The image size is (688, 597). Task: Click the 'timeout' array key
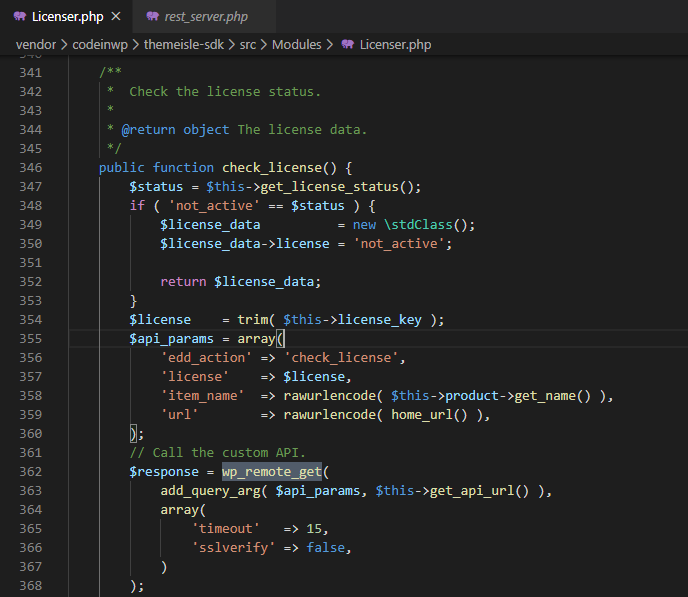[x=226, y=529]
